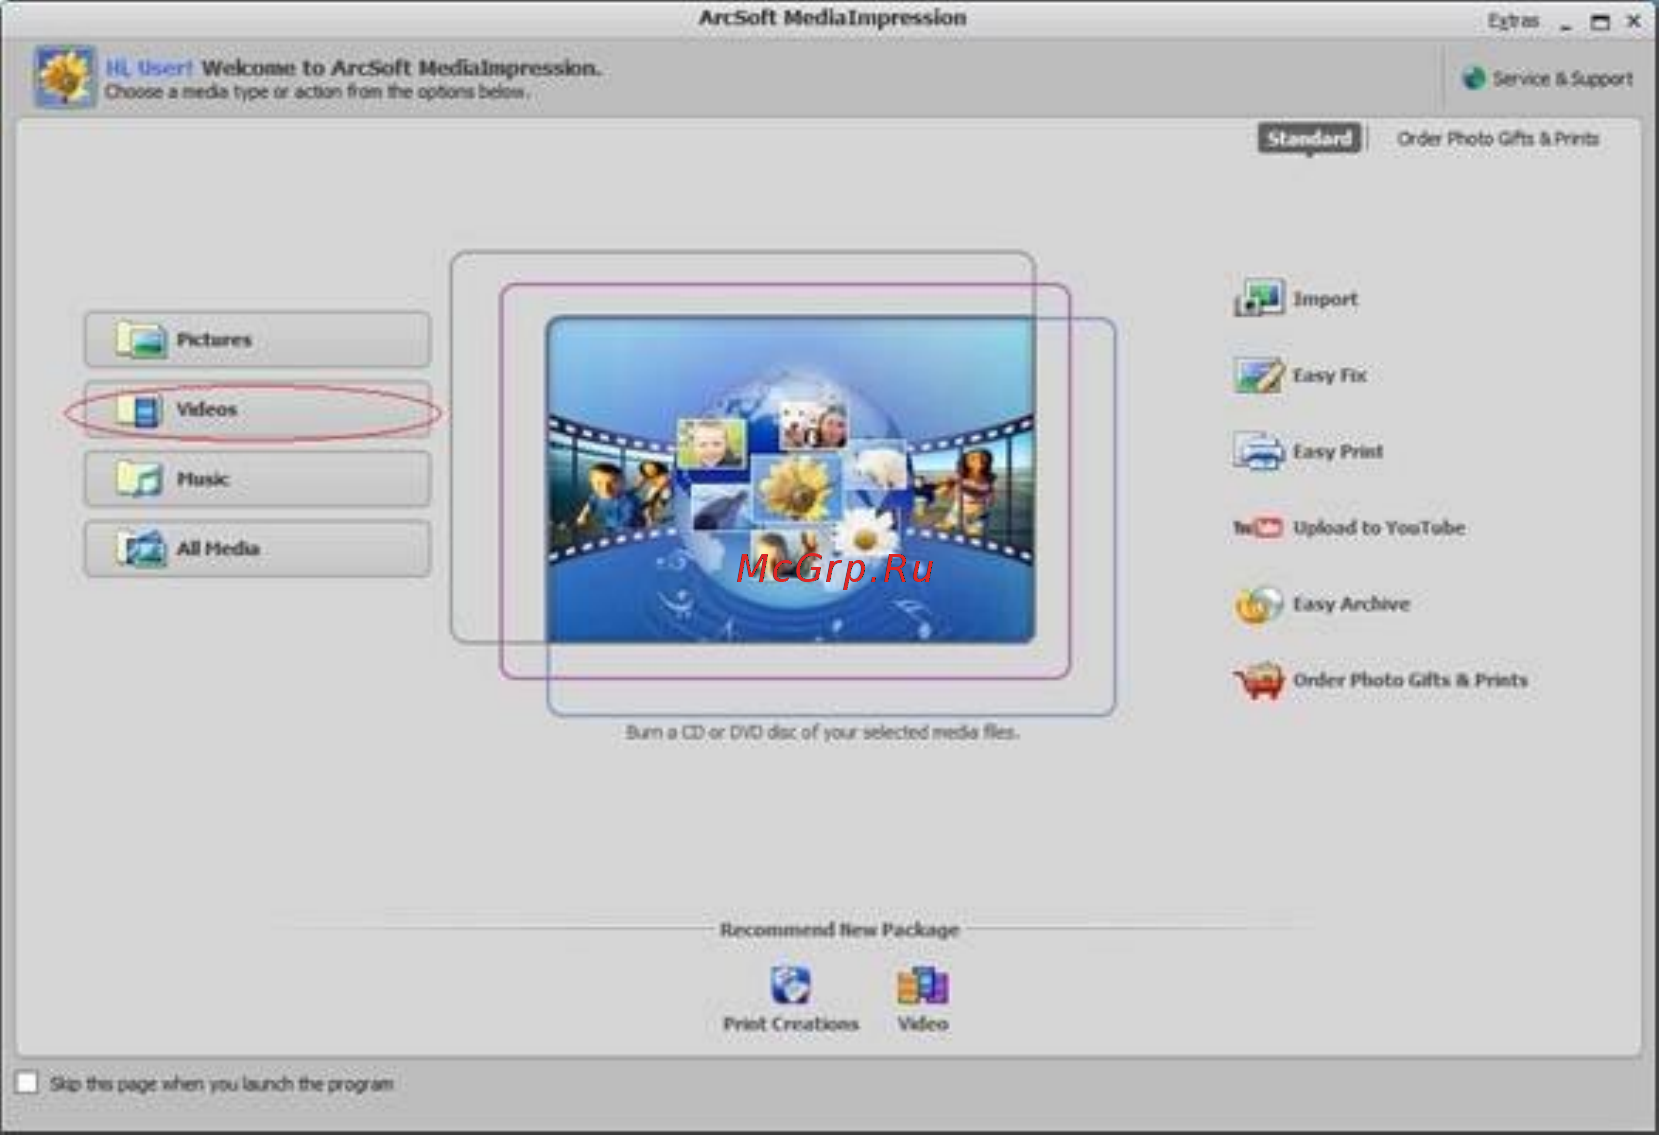
Task: Open Service & Support
Action: click(x=1562, y=78)
